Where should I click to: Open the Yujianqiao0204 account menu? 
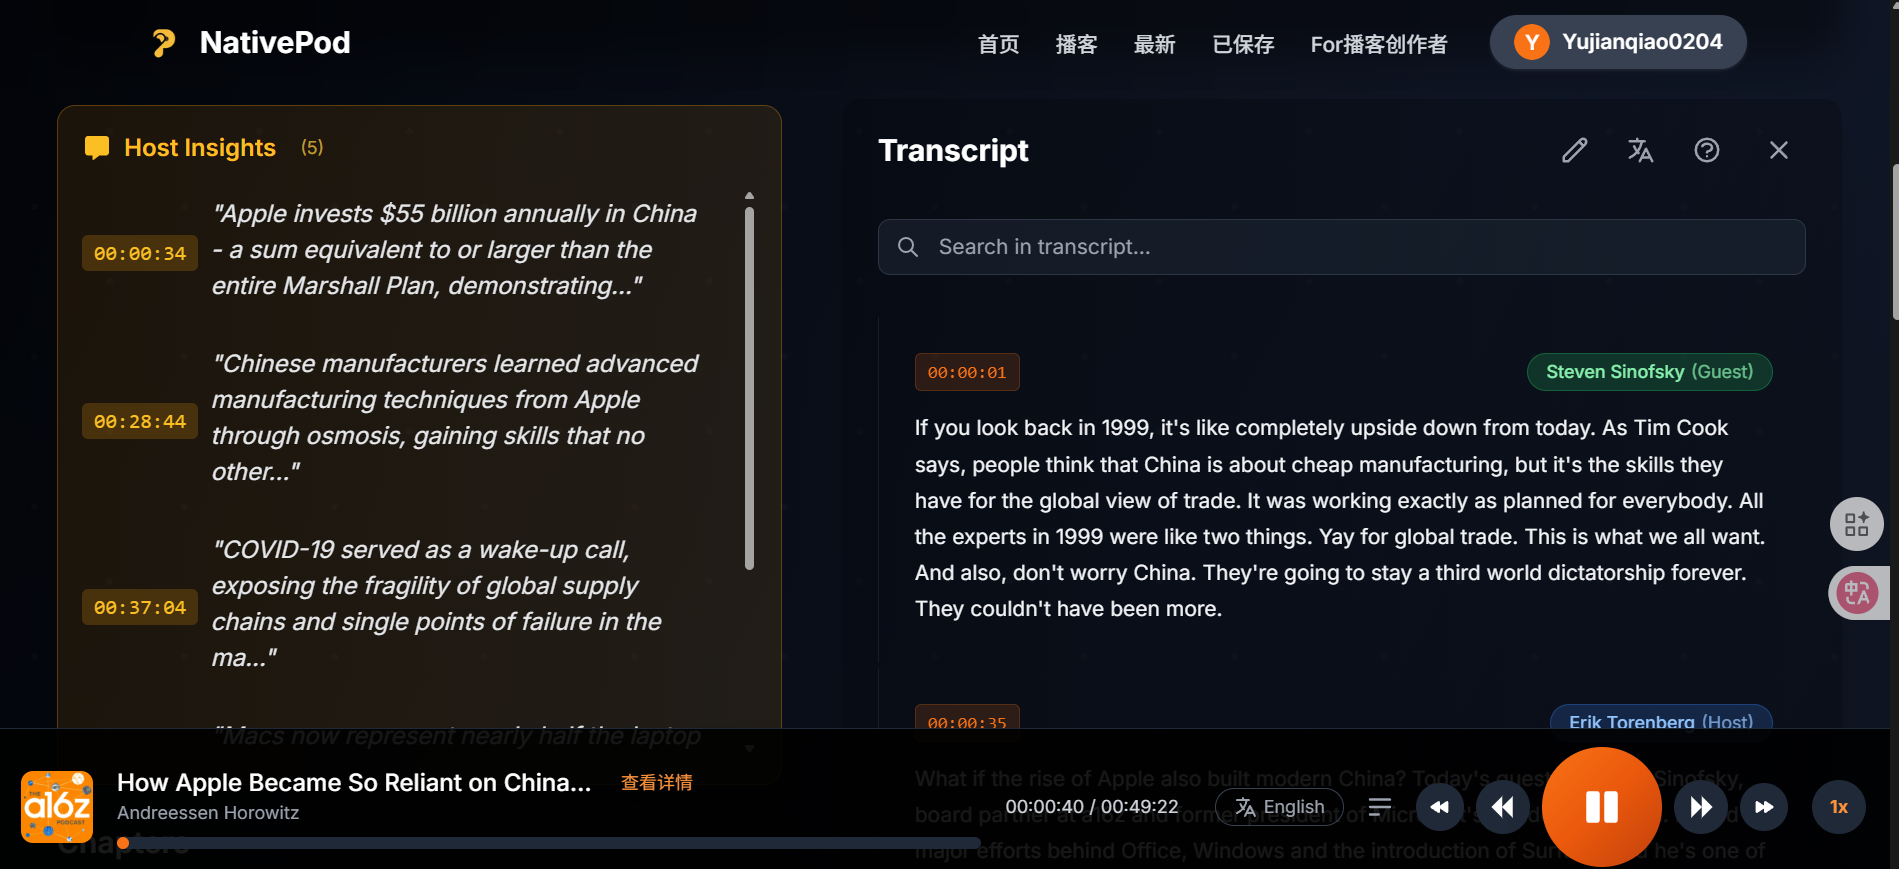pyautogui.click(x=1618, y=42)
